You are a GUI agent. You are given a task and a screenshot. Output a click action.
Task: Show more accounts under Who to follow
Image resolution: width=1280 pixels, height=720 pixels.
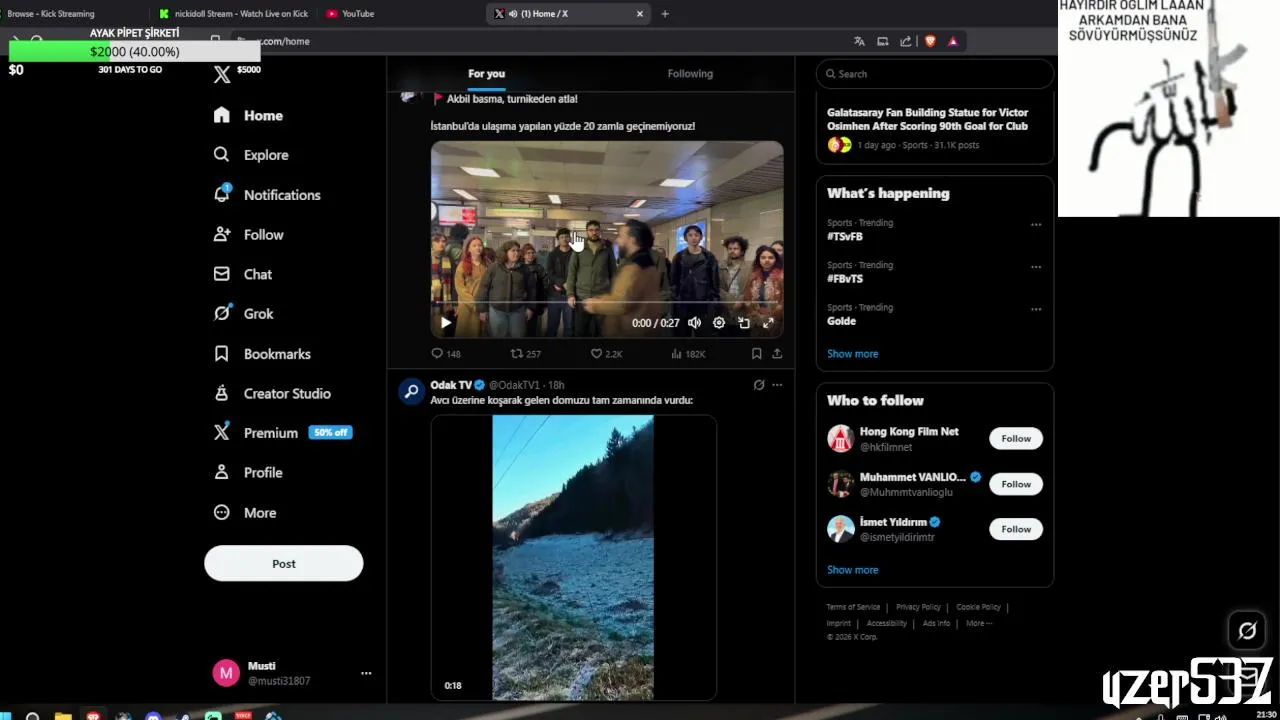852,570
